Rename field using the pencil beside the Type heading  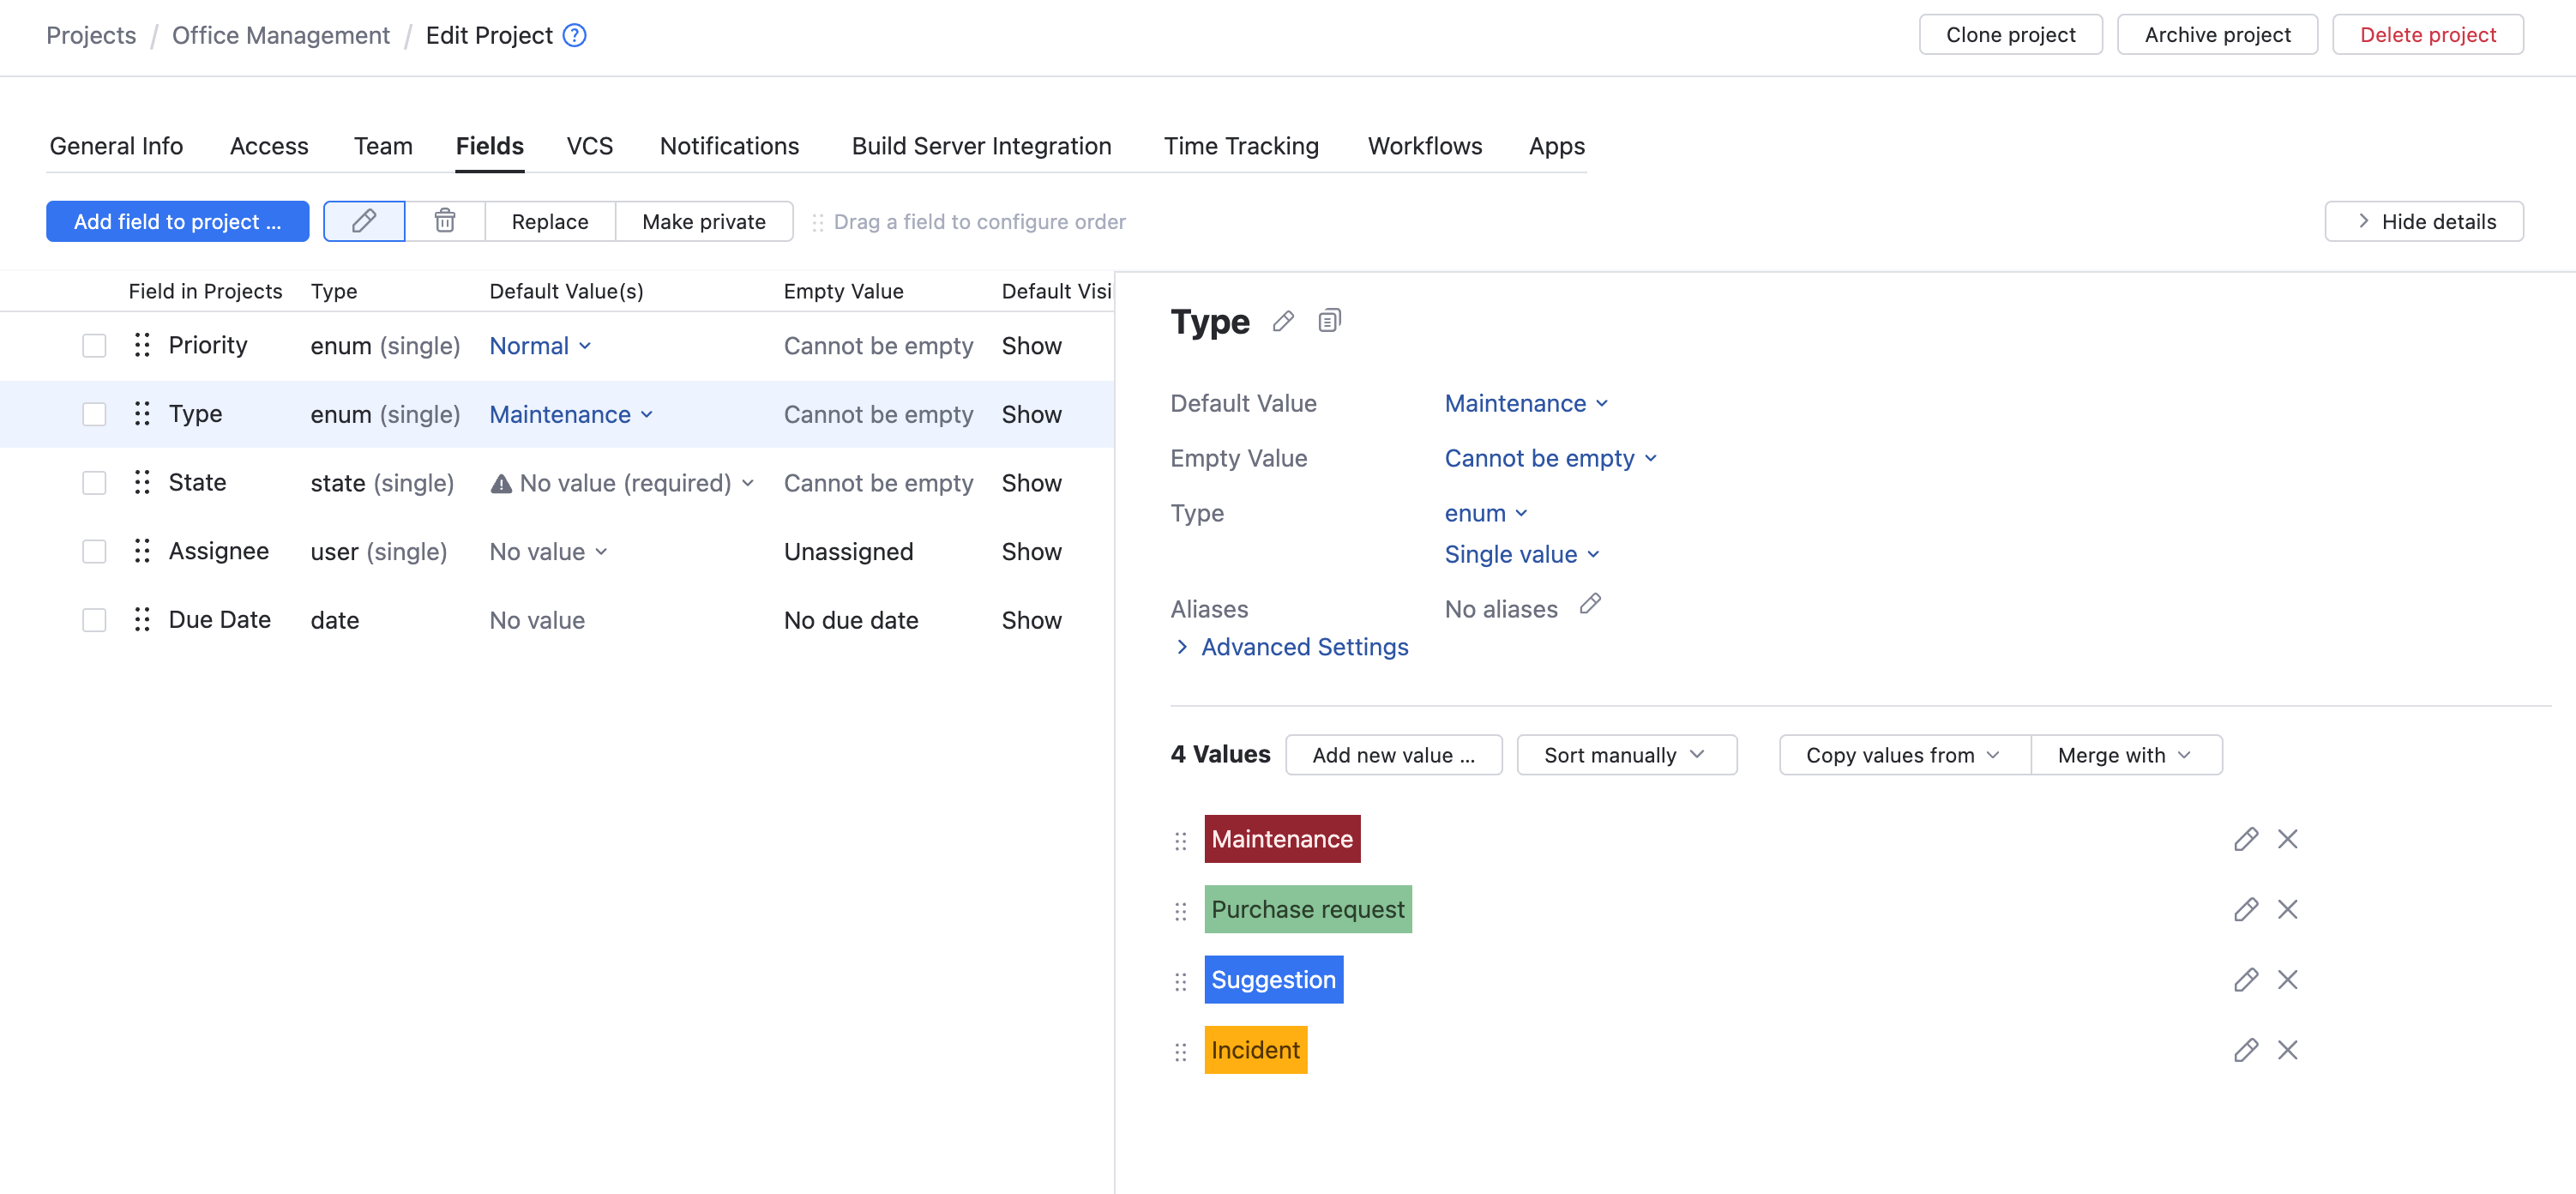tap(1283, 321)
